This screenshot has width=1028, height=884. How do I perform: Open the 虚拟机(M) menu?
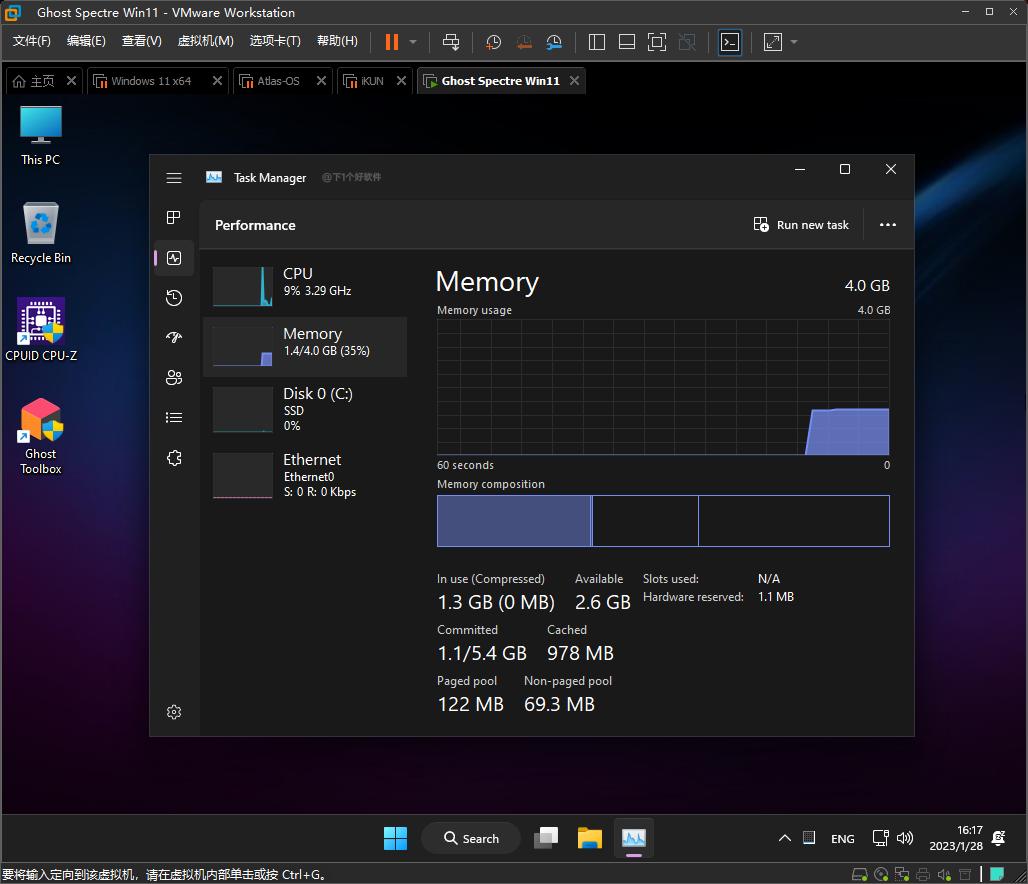pyautogui.click(x=205, y=41)
